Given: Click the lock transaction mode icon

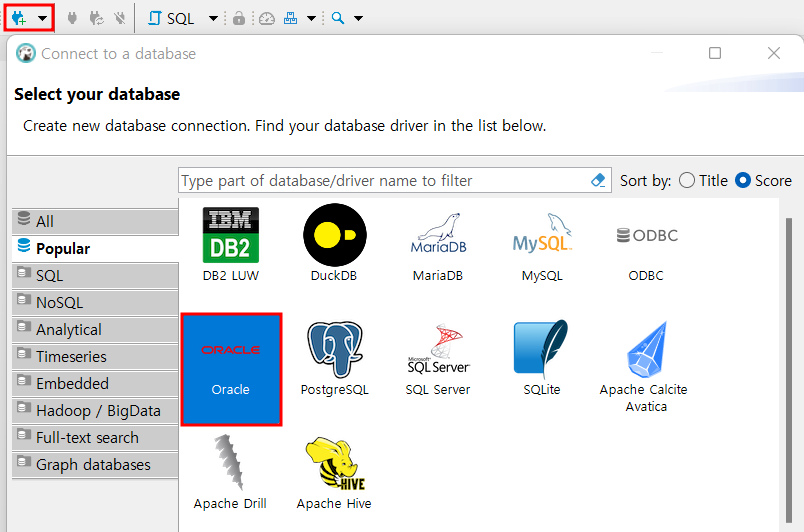Looking at the screenshot, I should click(x=238, y=18).
